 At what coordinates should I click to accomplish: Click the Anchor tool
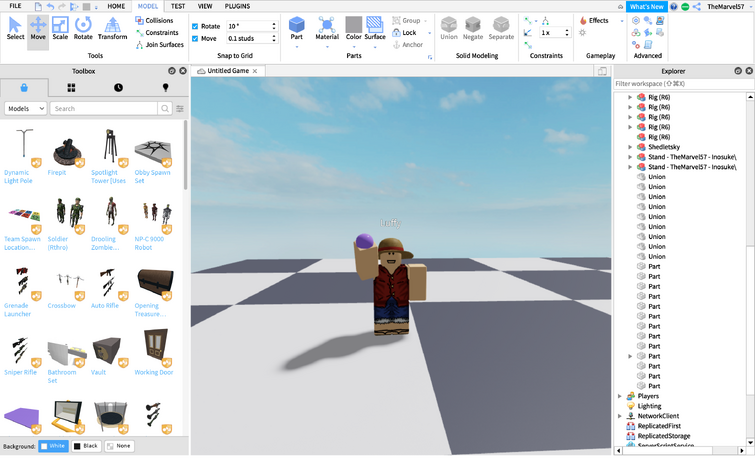coord(408,45)
